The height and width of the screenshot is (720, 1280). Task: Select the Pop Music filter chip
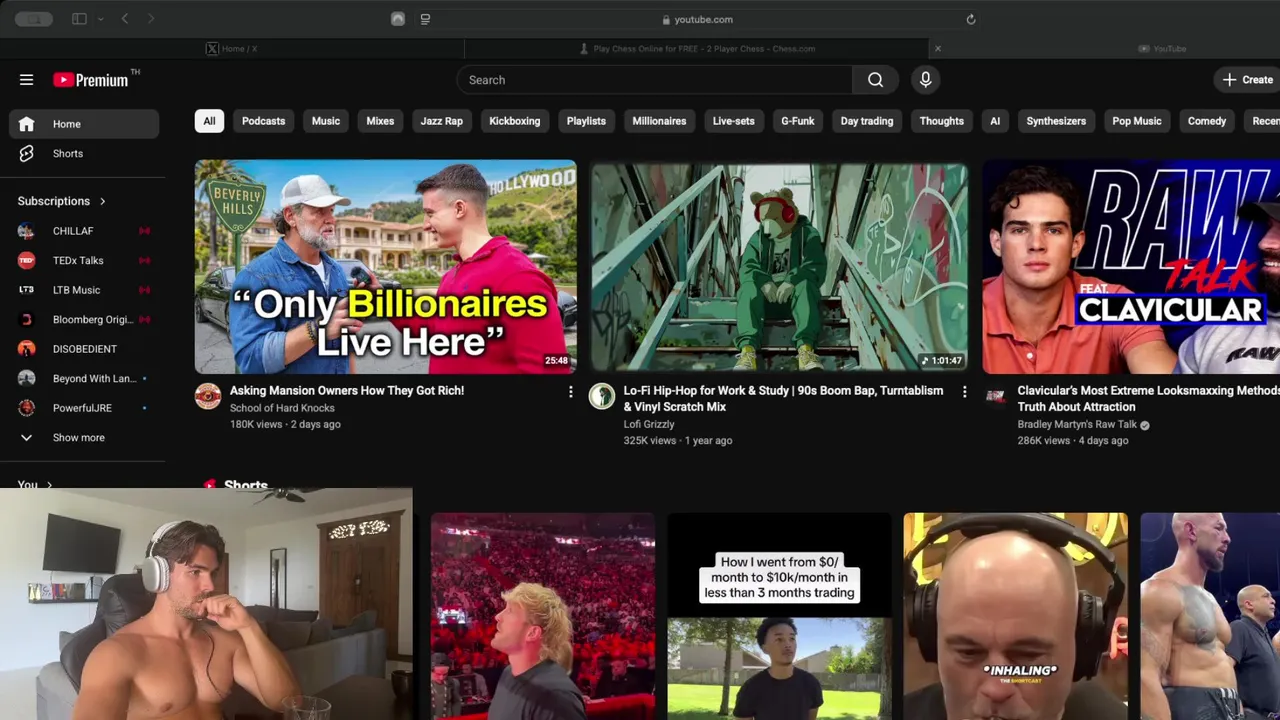click(x=1137, y=121)
